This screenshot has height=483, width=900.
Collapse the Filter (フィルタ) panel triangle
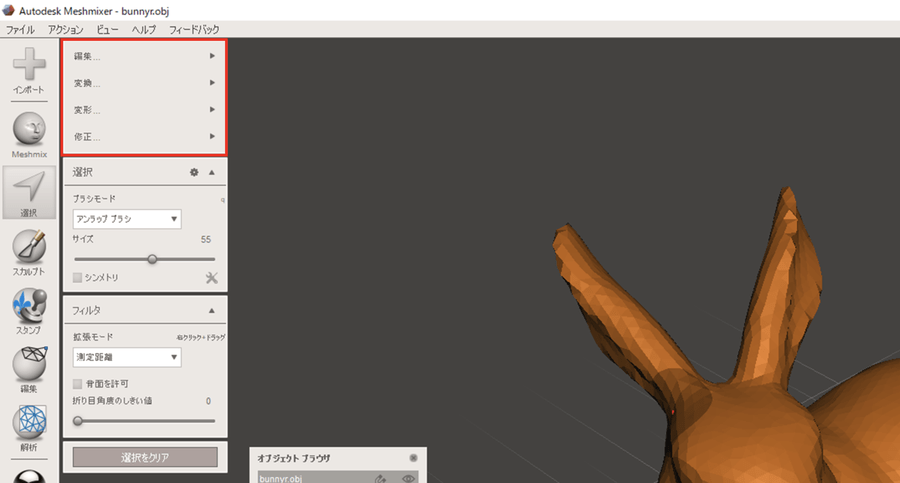point(212,311)
